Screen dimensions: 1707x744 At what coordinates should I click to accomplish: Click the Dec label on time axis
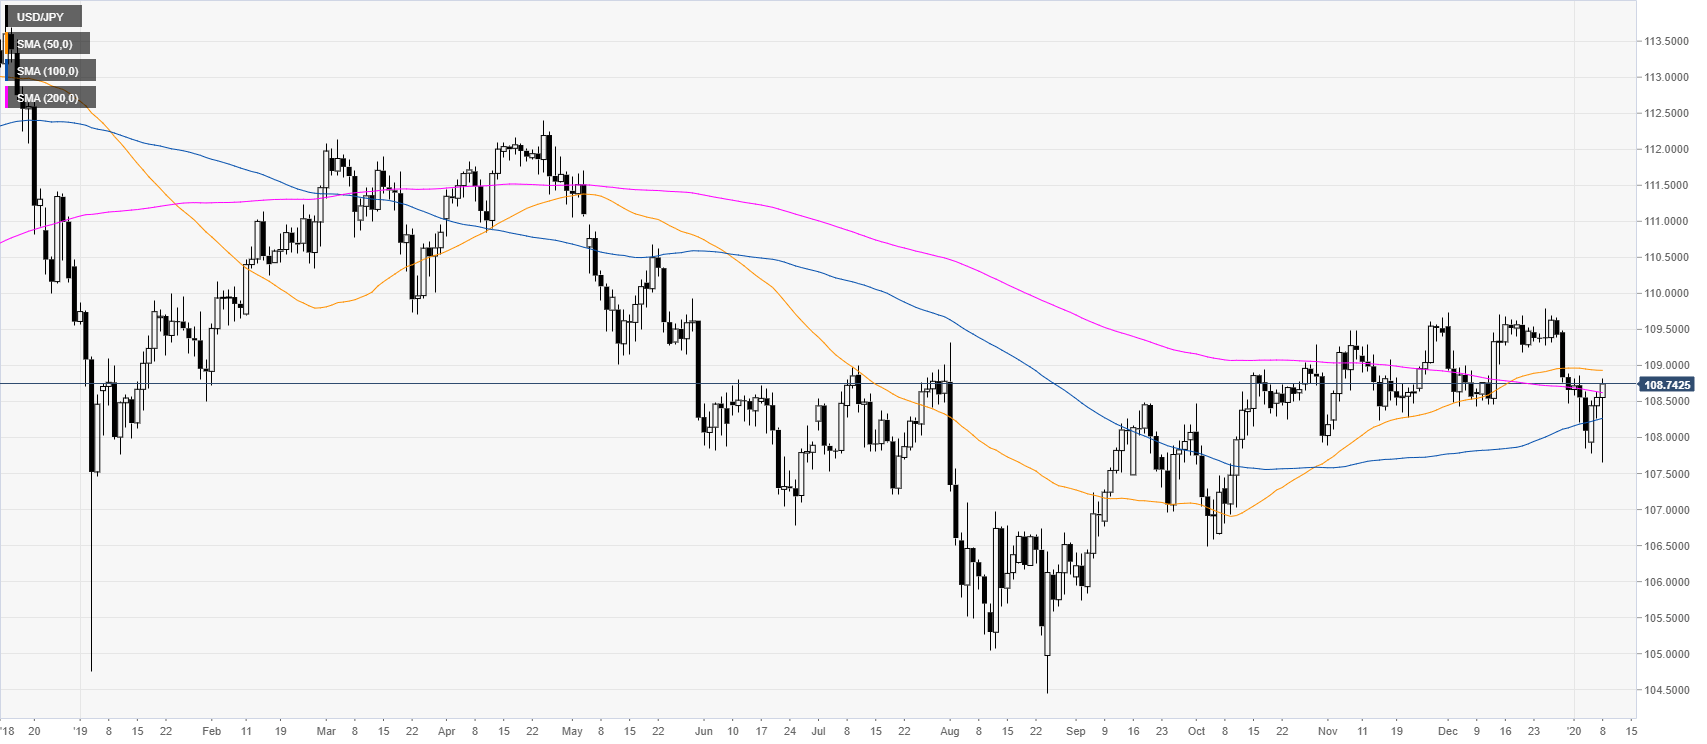[1448, 731]
